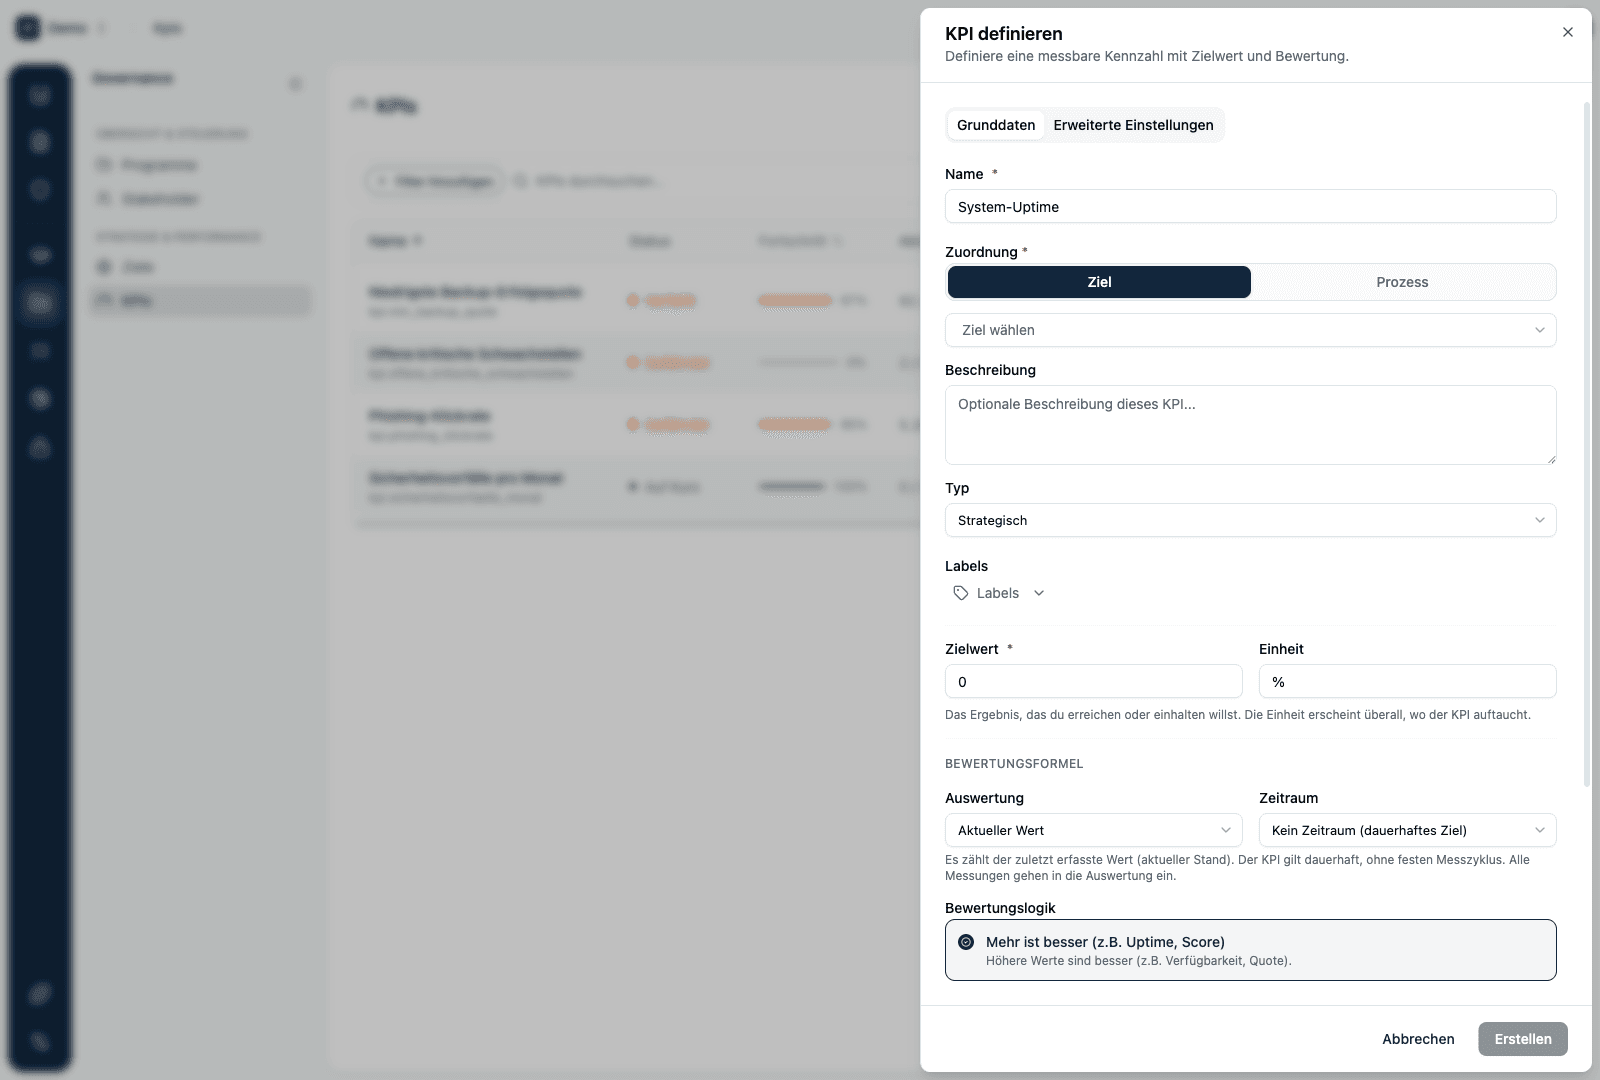Screen dimensions: 1600x1080
Task: Select the Prozess assignment option
Action: coord(1402,282)
